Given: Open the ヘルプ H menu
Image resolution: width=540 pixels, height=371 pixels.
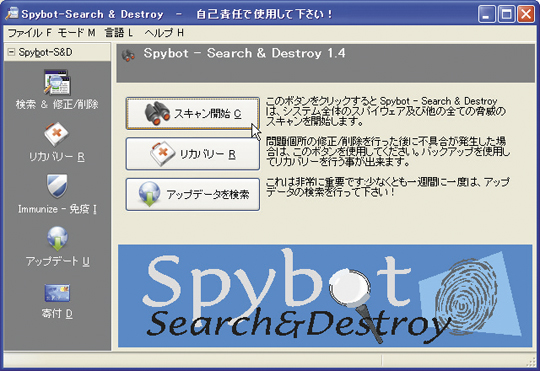Looking at the screenshot, I should (164, 33).
